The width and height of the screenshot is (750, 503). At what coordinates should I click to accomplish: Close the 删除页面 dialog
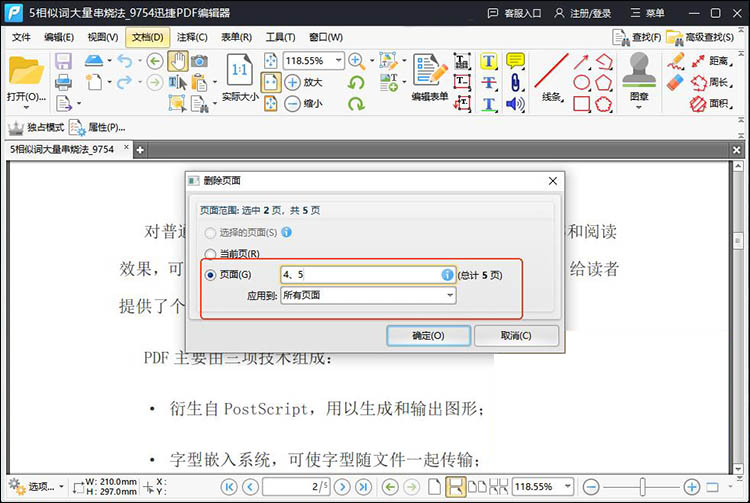pos(552,181)
